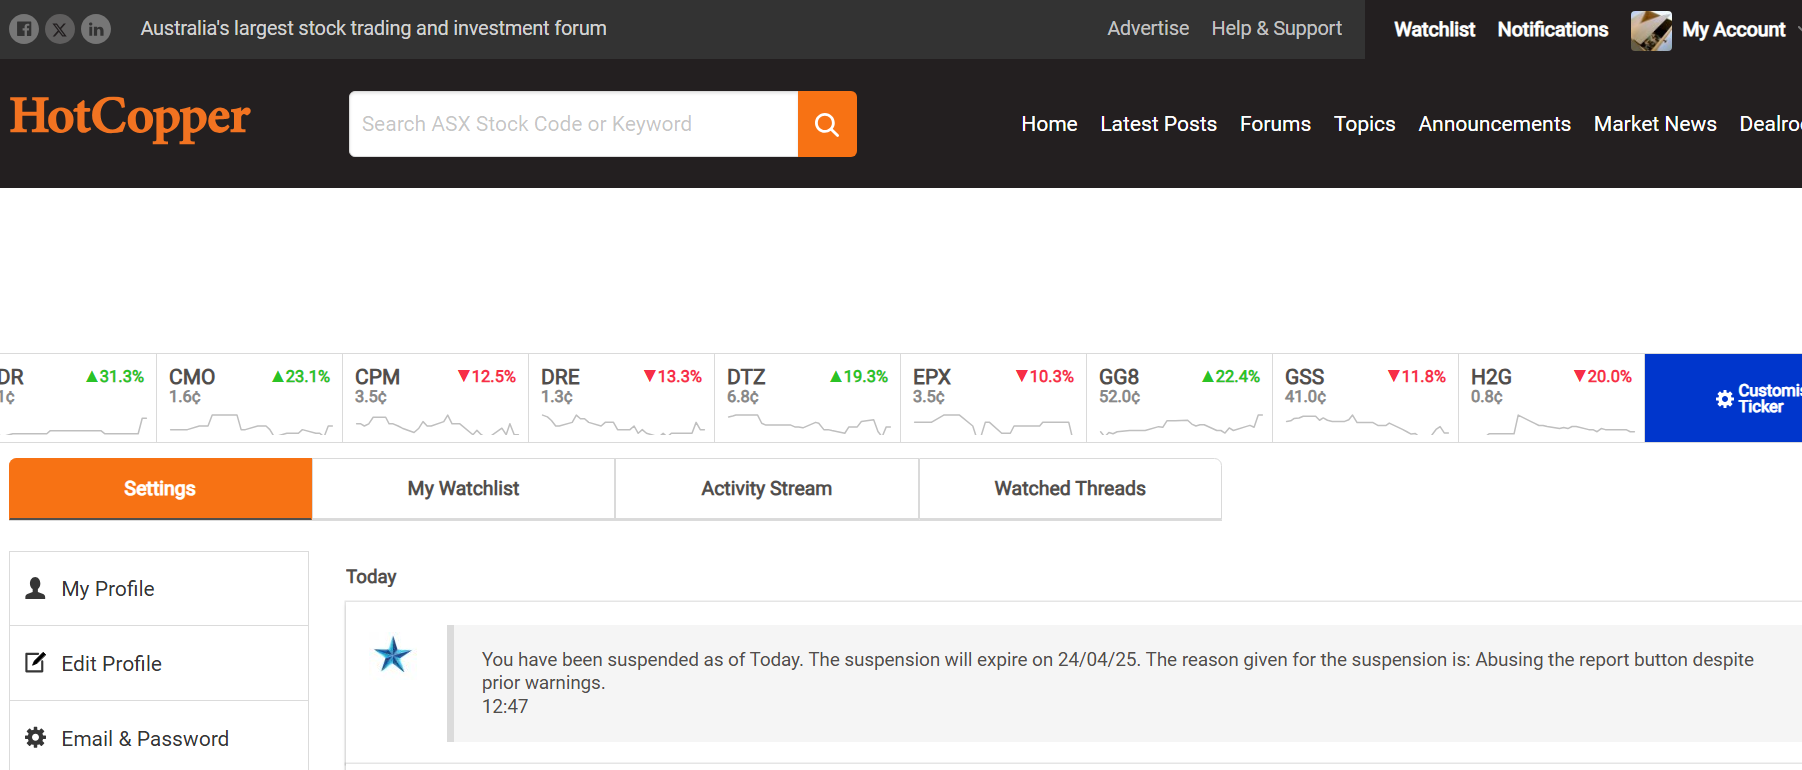Open the Advertise link
This screenshot has height=770, width=1802.
pyautogui.click(x=1148, y=28)
